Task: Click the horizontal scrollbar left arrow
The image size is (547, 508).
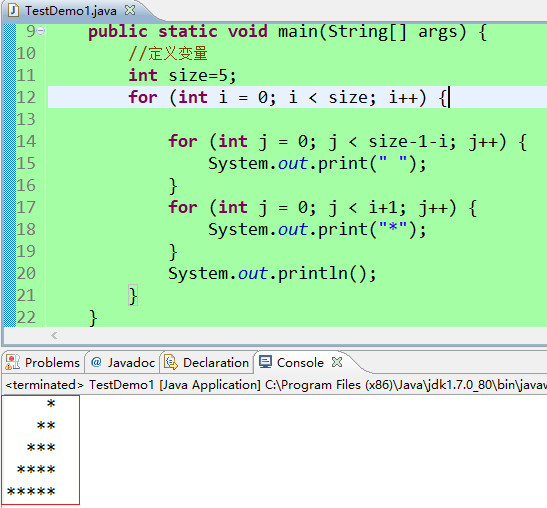Action: pyautogui.click(x=54, y=336)
